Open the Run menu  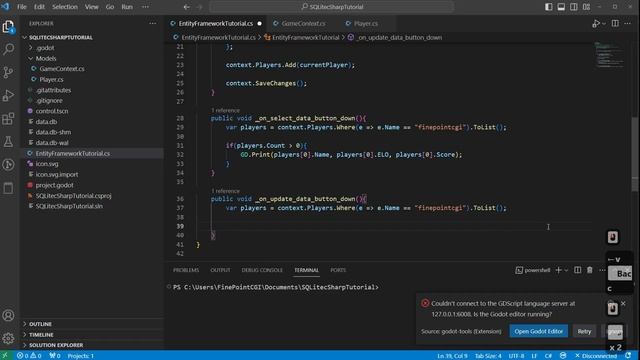pos(127,7)
